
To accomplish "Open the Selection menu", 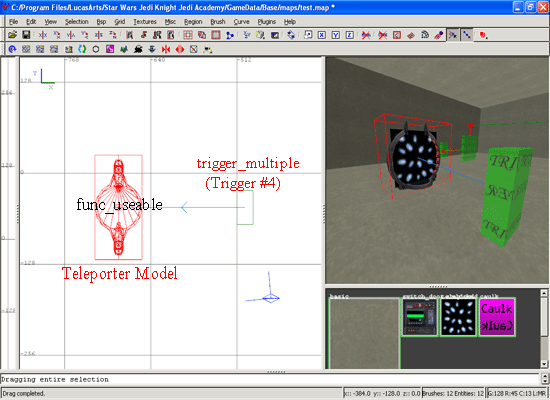I will pyautogui.click(x=76, y=22).
